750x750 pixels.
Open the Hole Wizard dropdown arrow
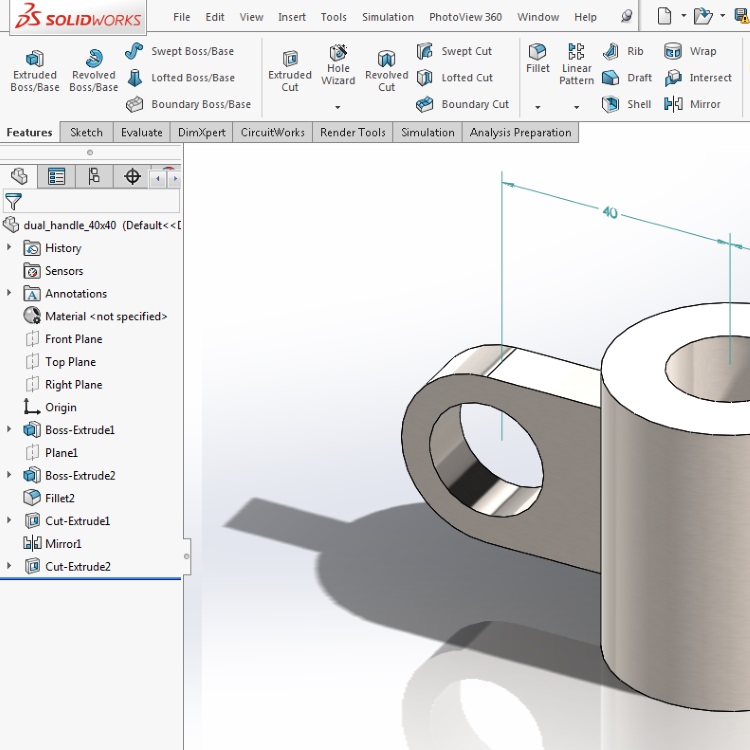338,106
